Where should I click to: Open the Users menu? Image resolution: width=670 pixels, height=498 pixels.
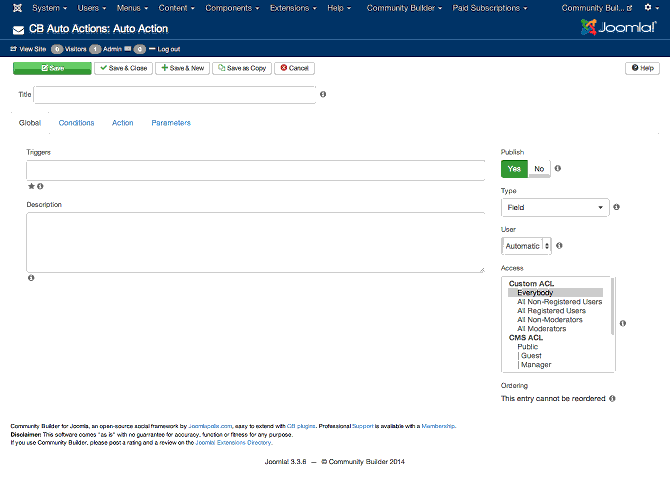(x=91, y=8)
